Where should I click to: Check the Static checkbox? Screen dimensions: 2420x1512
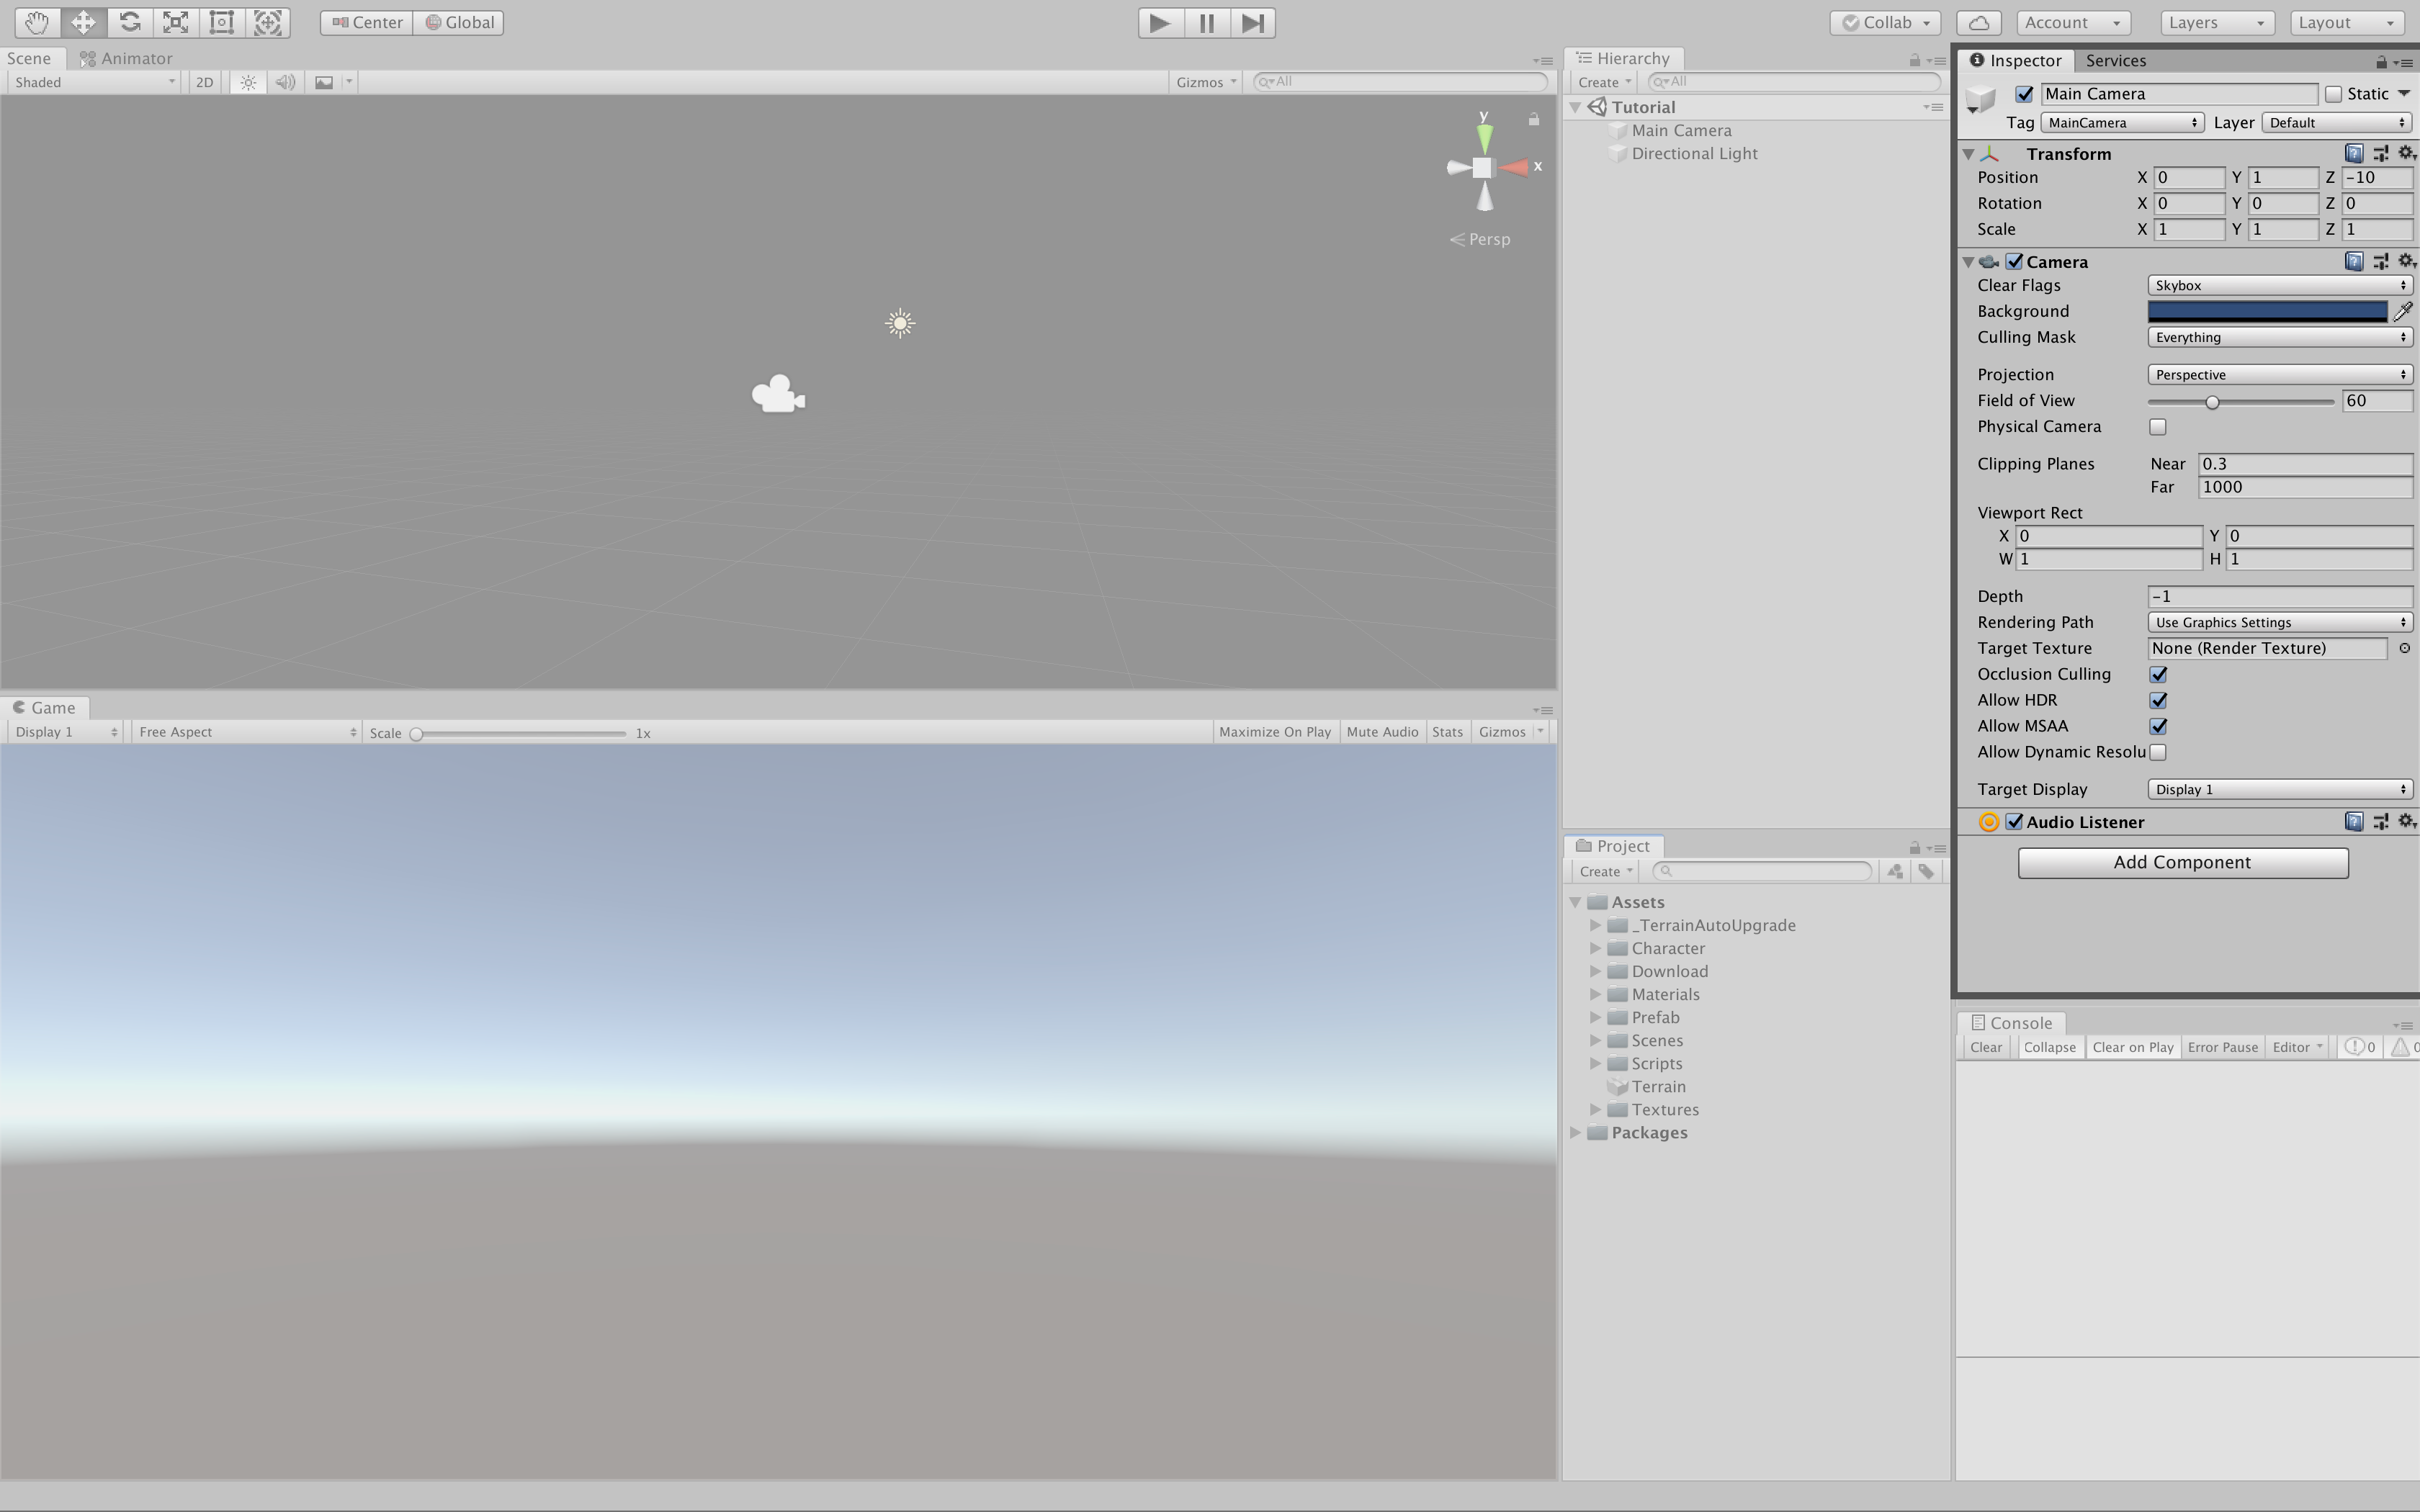point(2333,94)
